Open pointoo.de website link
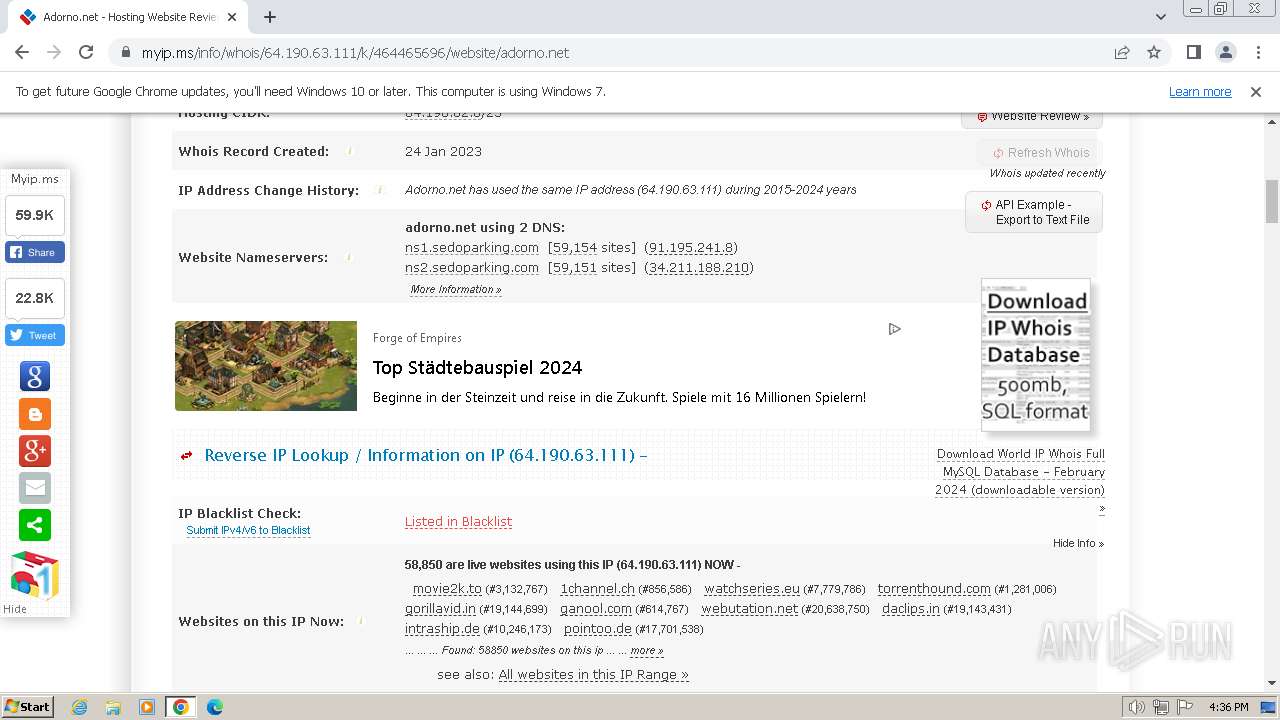 (x=598, y=629)
